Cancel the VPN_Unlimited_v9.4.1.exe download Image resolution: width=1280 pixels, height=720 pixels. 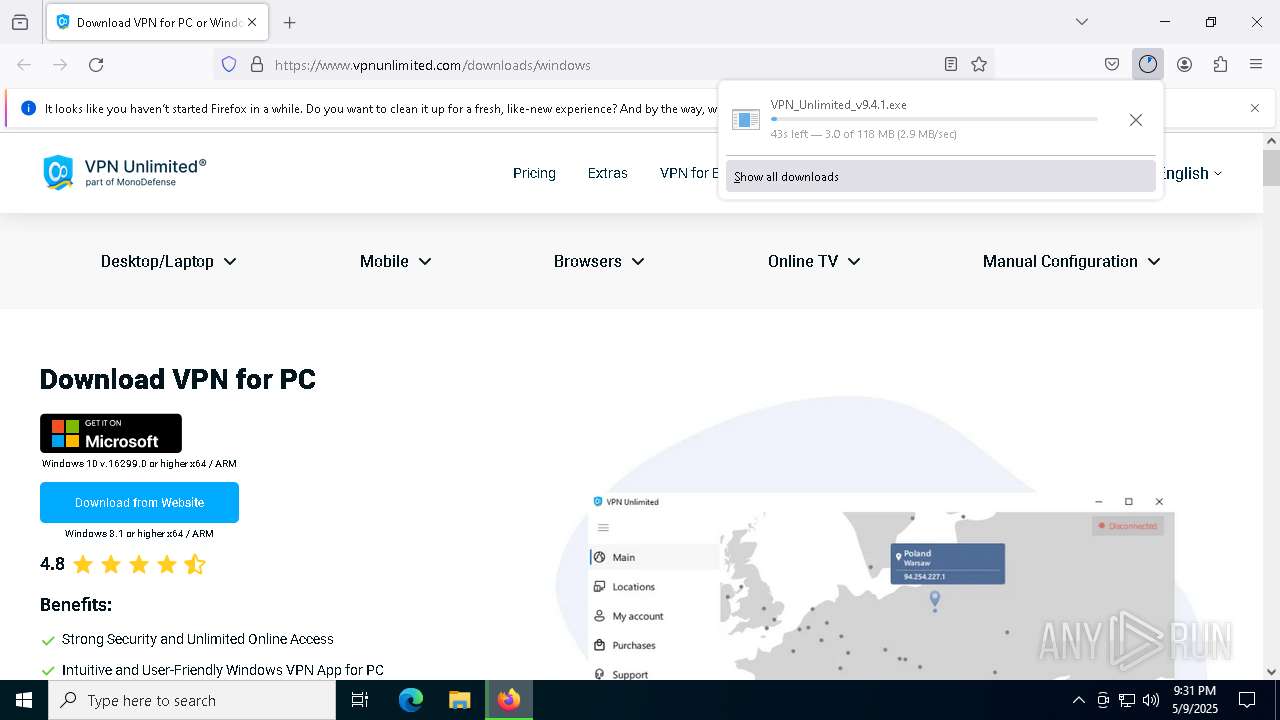click(1136, 120)
